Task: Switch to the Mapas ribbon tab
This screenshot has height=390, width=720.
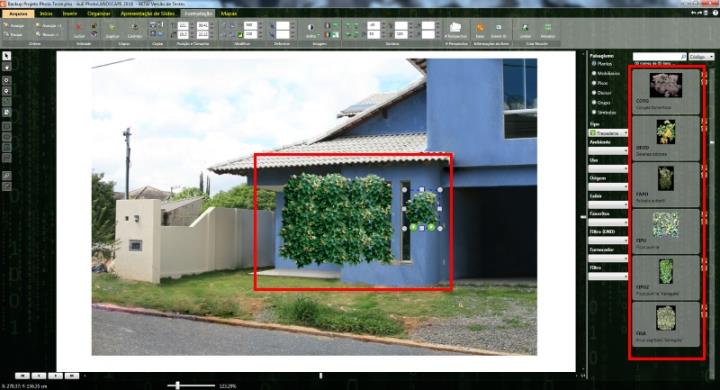Action: coord(229,14)
